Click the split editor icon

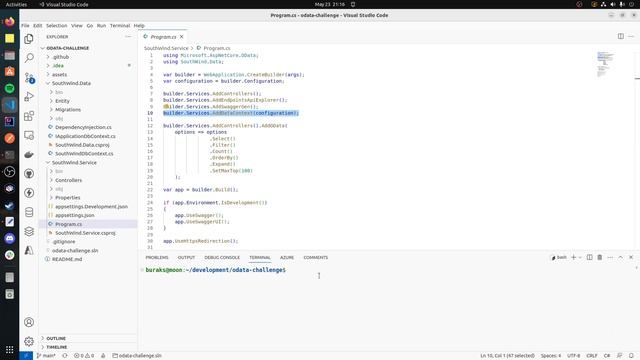620,36
